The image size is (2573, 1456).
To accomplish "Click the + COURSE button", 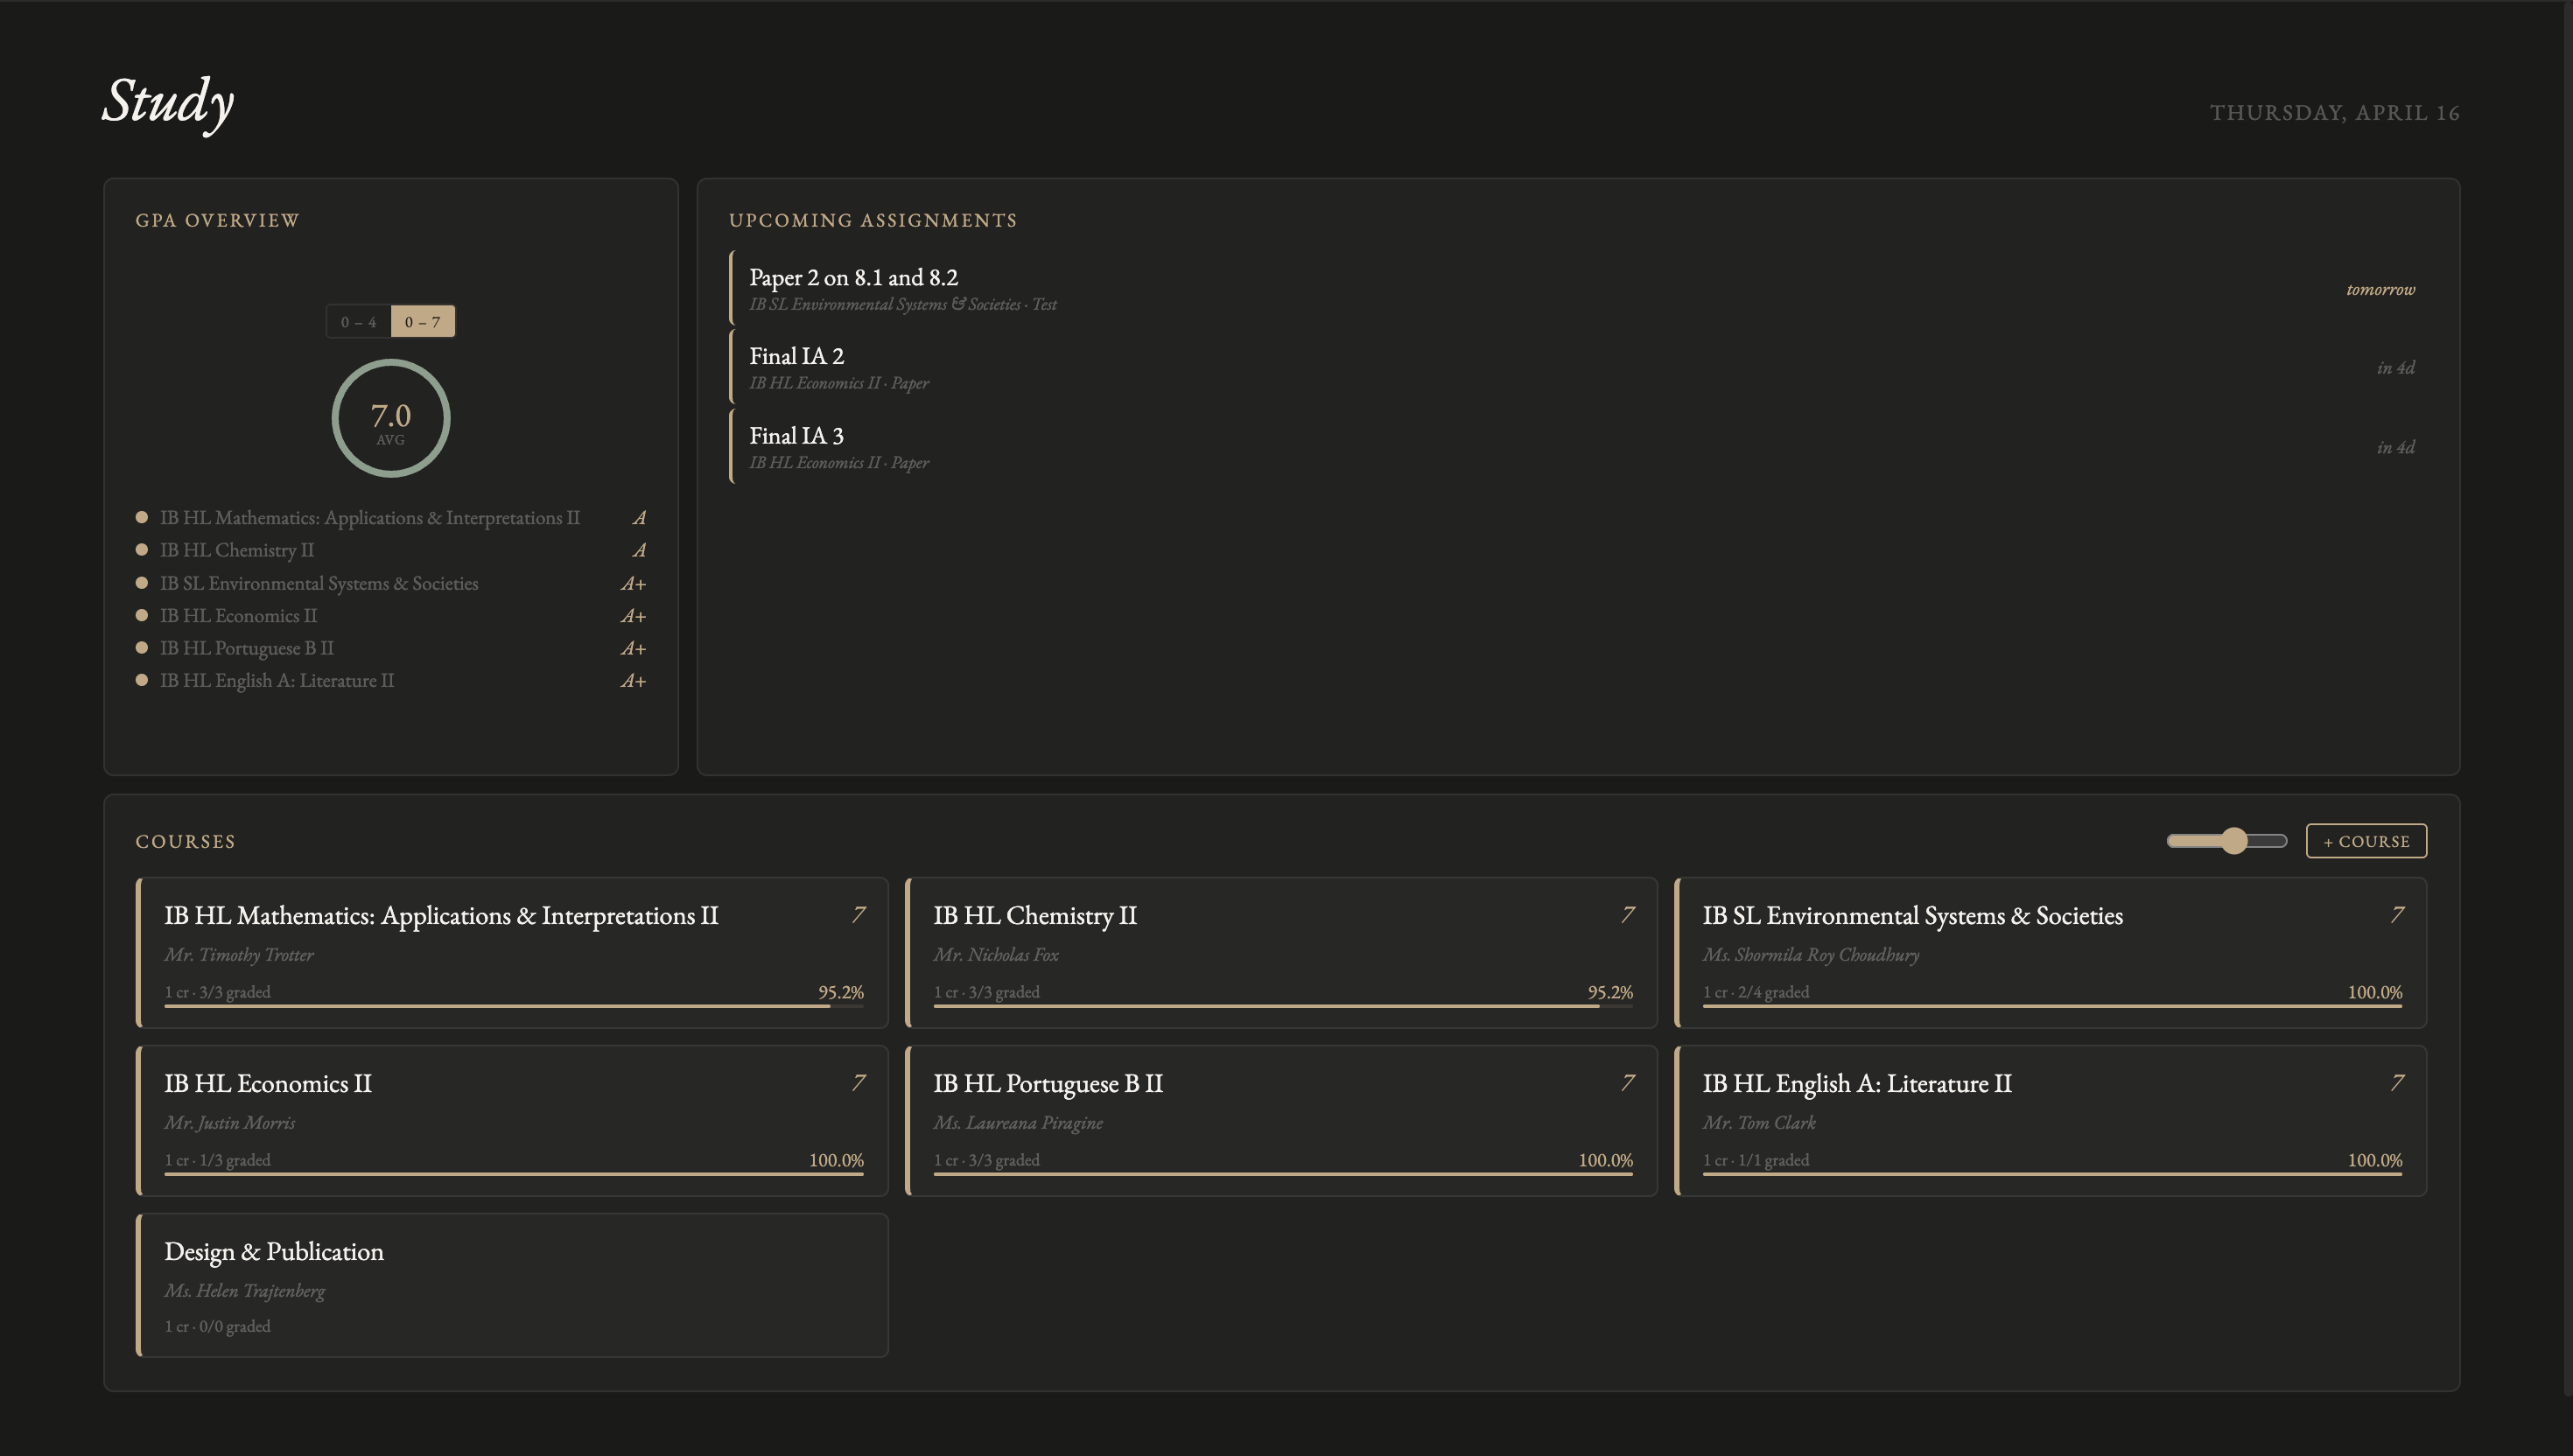I will click(2366, 841).
